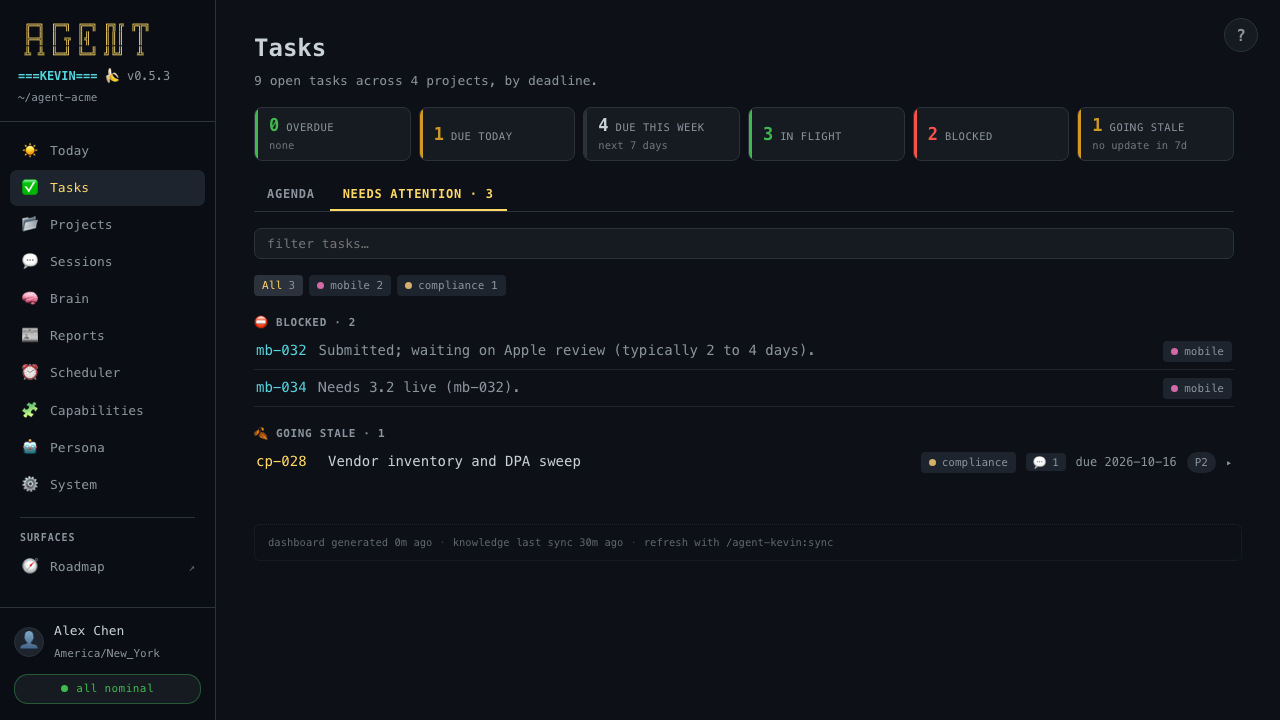Viewport: 1280px width, 720px height.
Task: Click the Vendor inventory and DPA sweep title
Action: click(454, 461)
